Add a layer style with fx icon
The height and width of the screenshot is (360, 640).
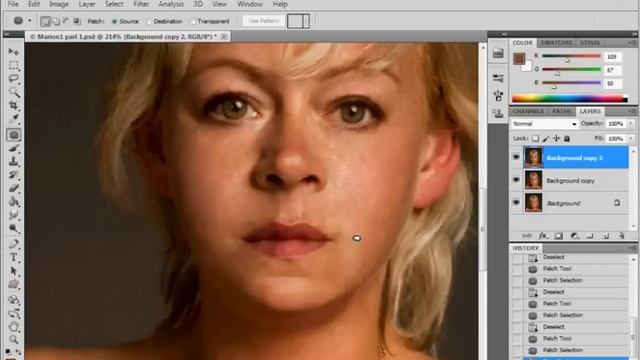(543, 236)
